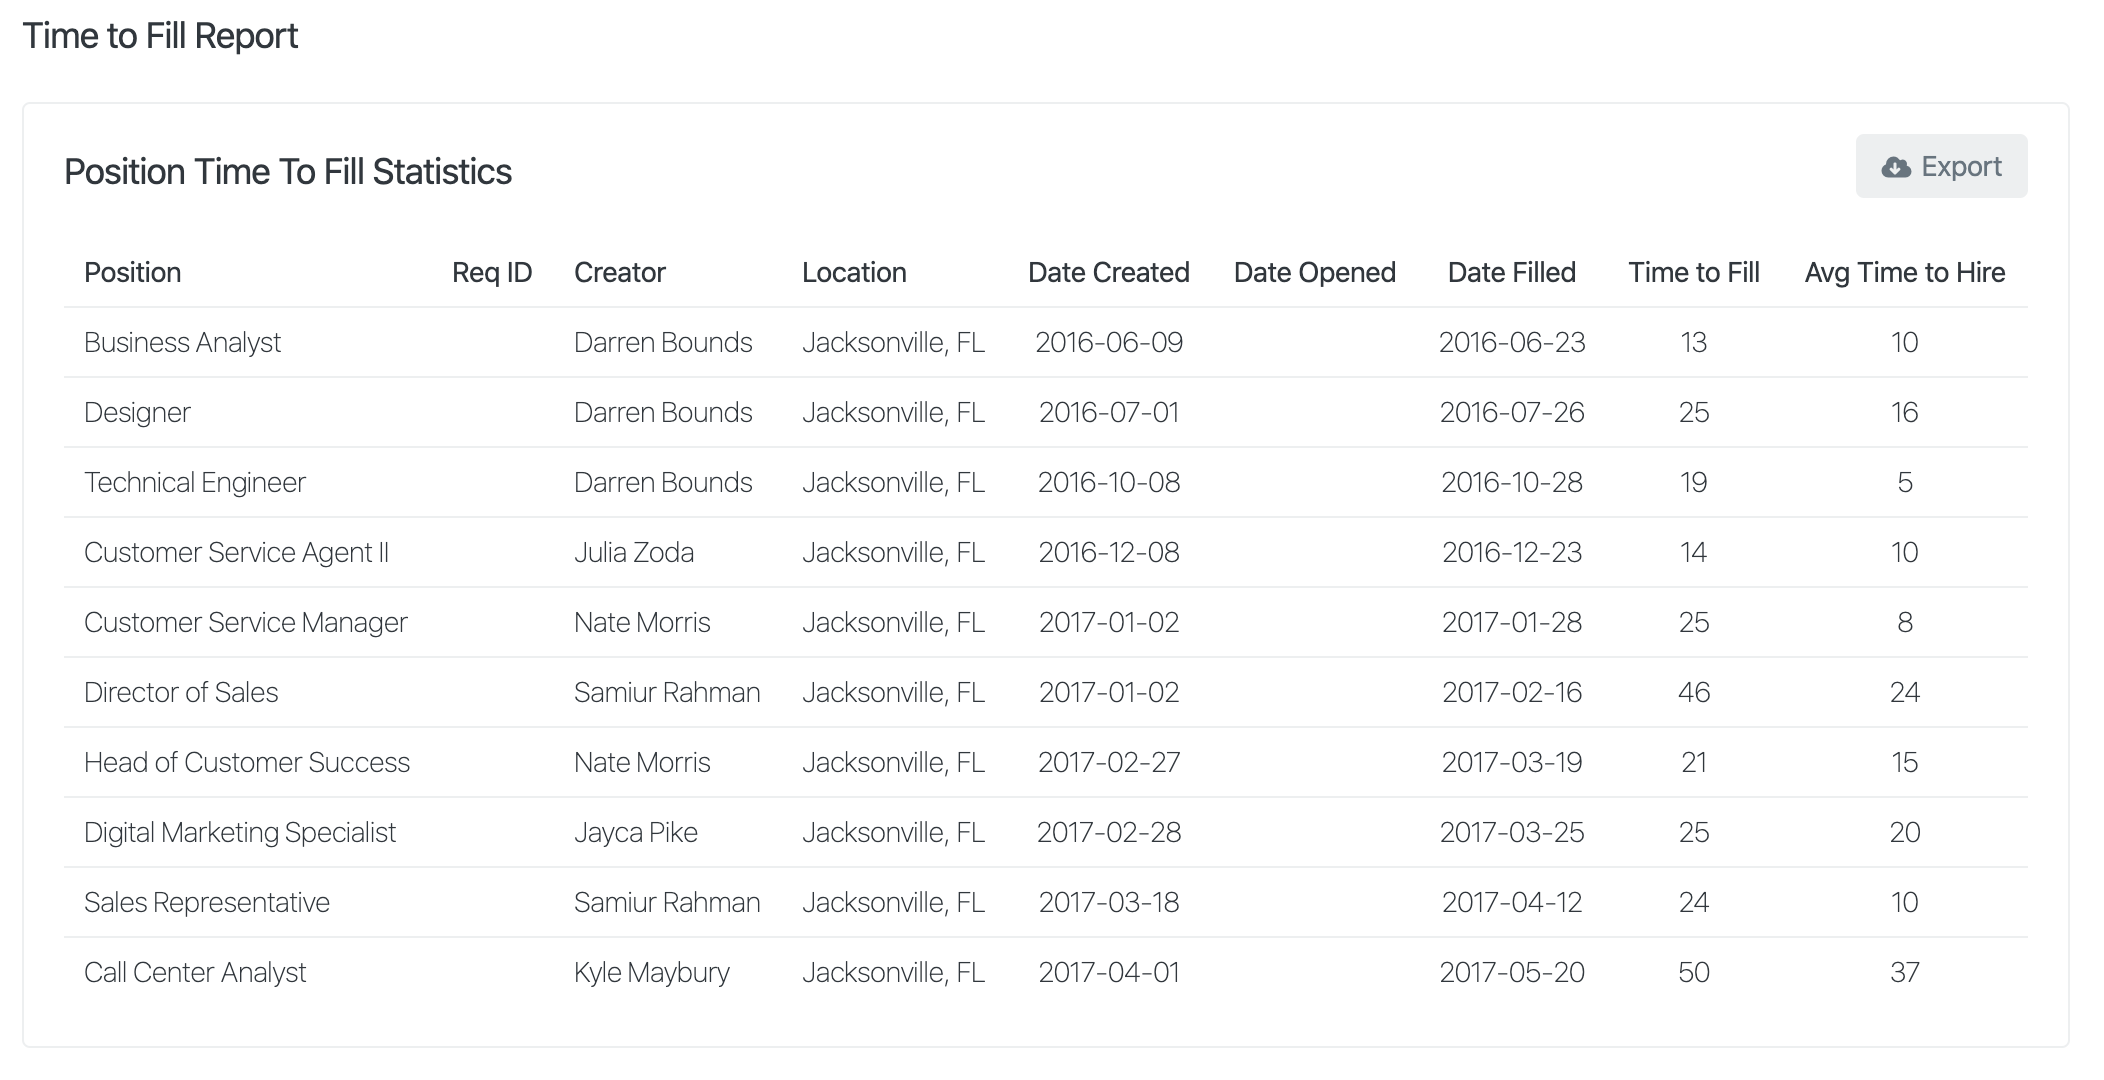The height and width of the screenshot is (1080, 2104).
Task: Click the Time to Fill header
Action: pyautogui.click(x=1693, y=272)
